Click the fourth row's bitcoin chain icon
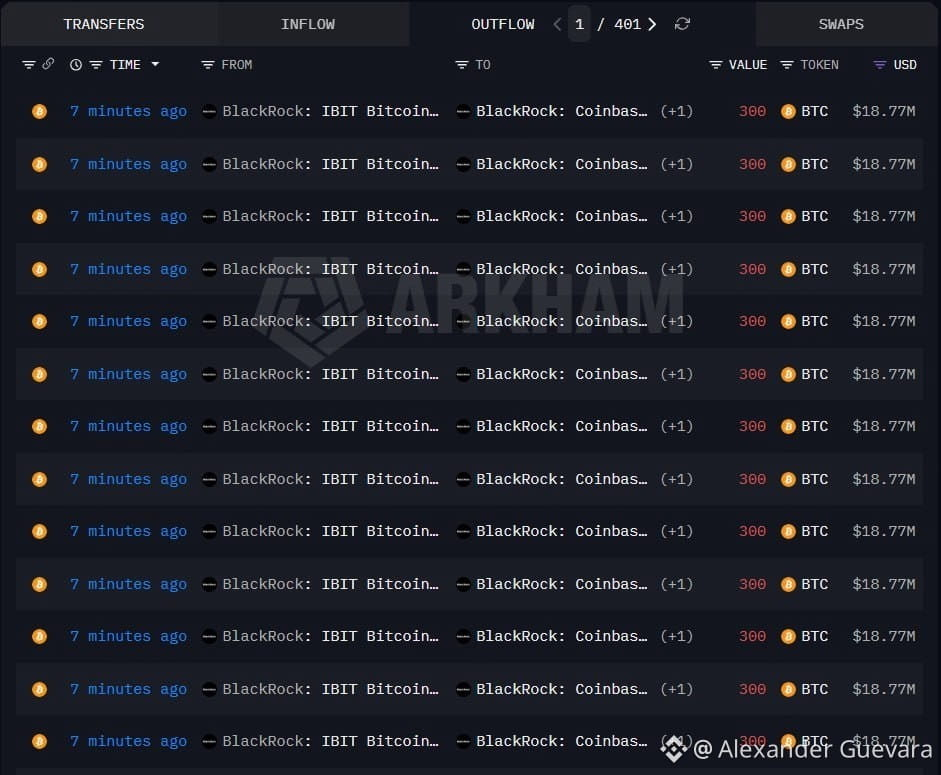 pos(40,269)
